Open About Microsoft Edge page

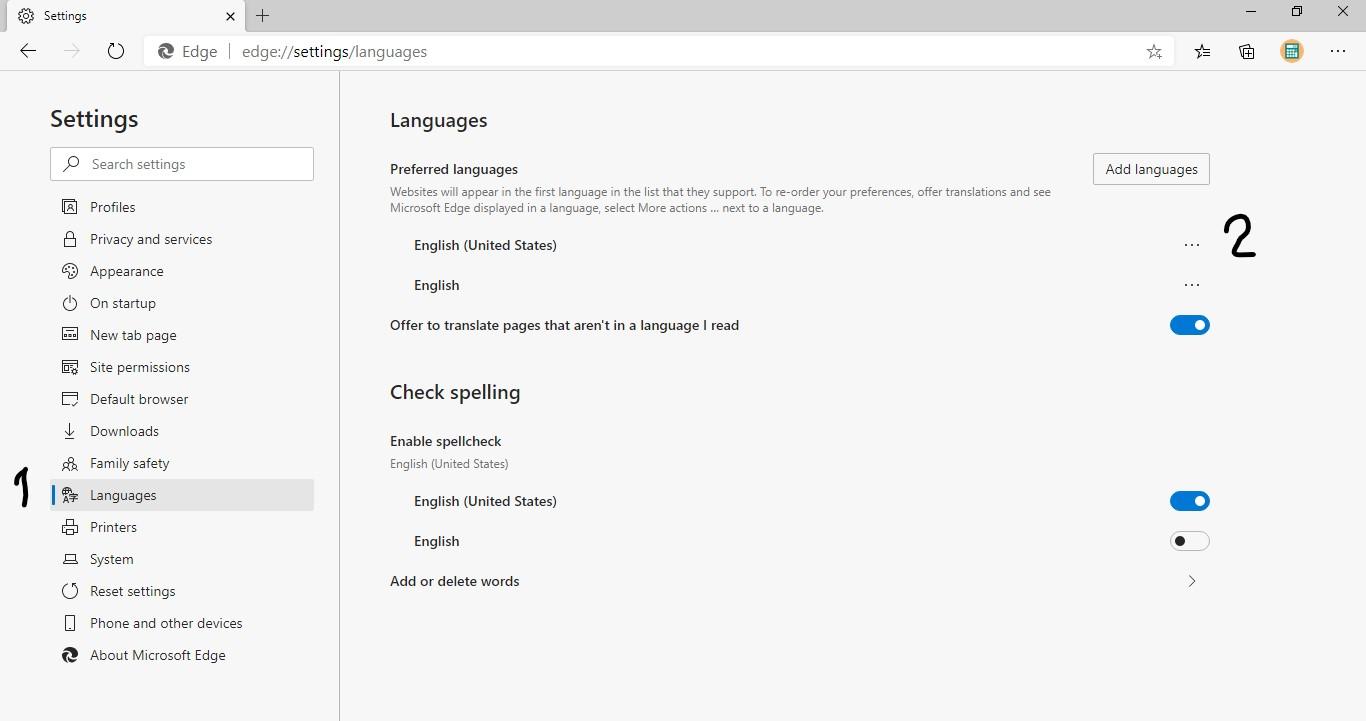182,655
